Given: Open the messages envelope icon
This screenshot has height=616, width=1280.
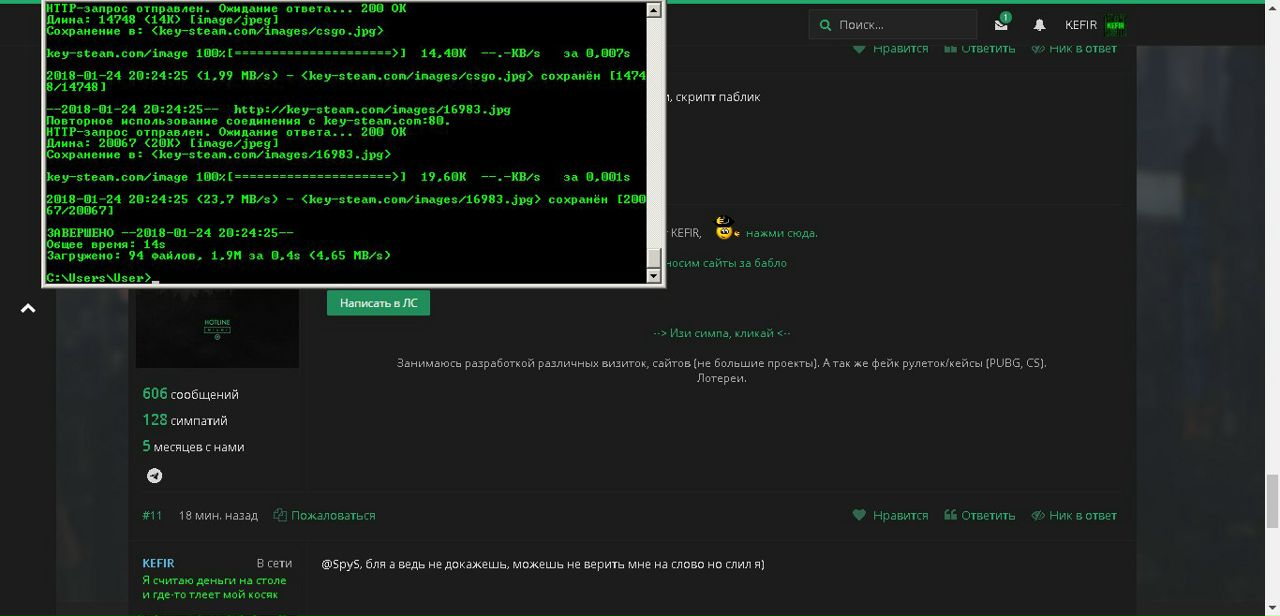Looking at the screenshot, I should click(x=1001, y=25).
